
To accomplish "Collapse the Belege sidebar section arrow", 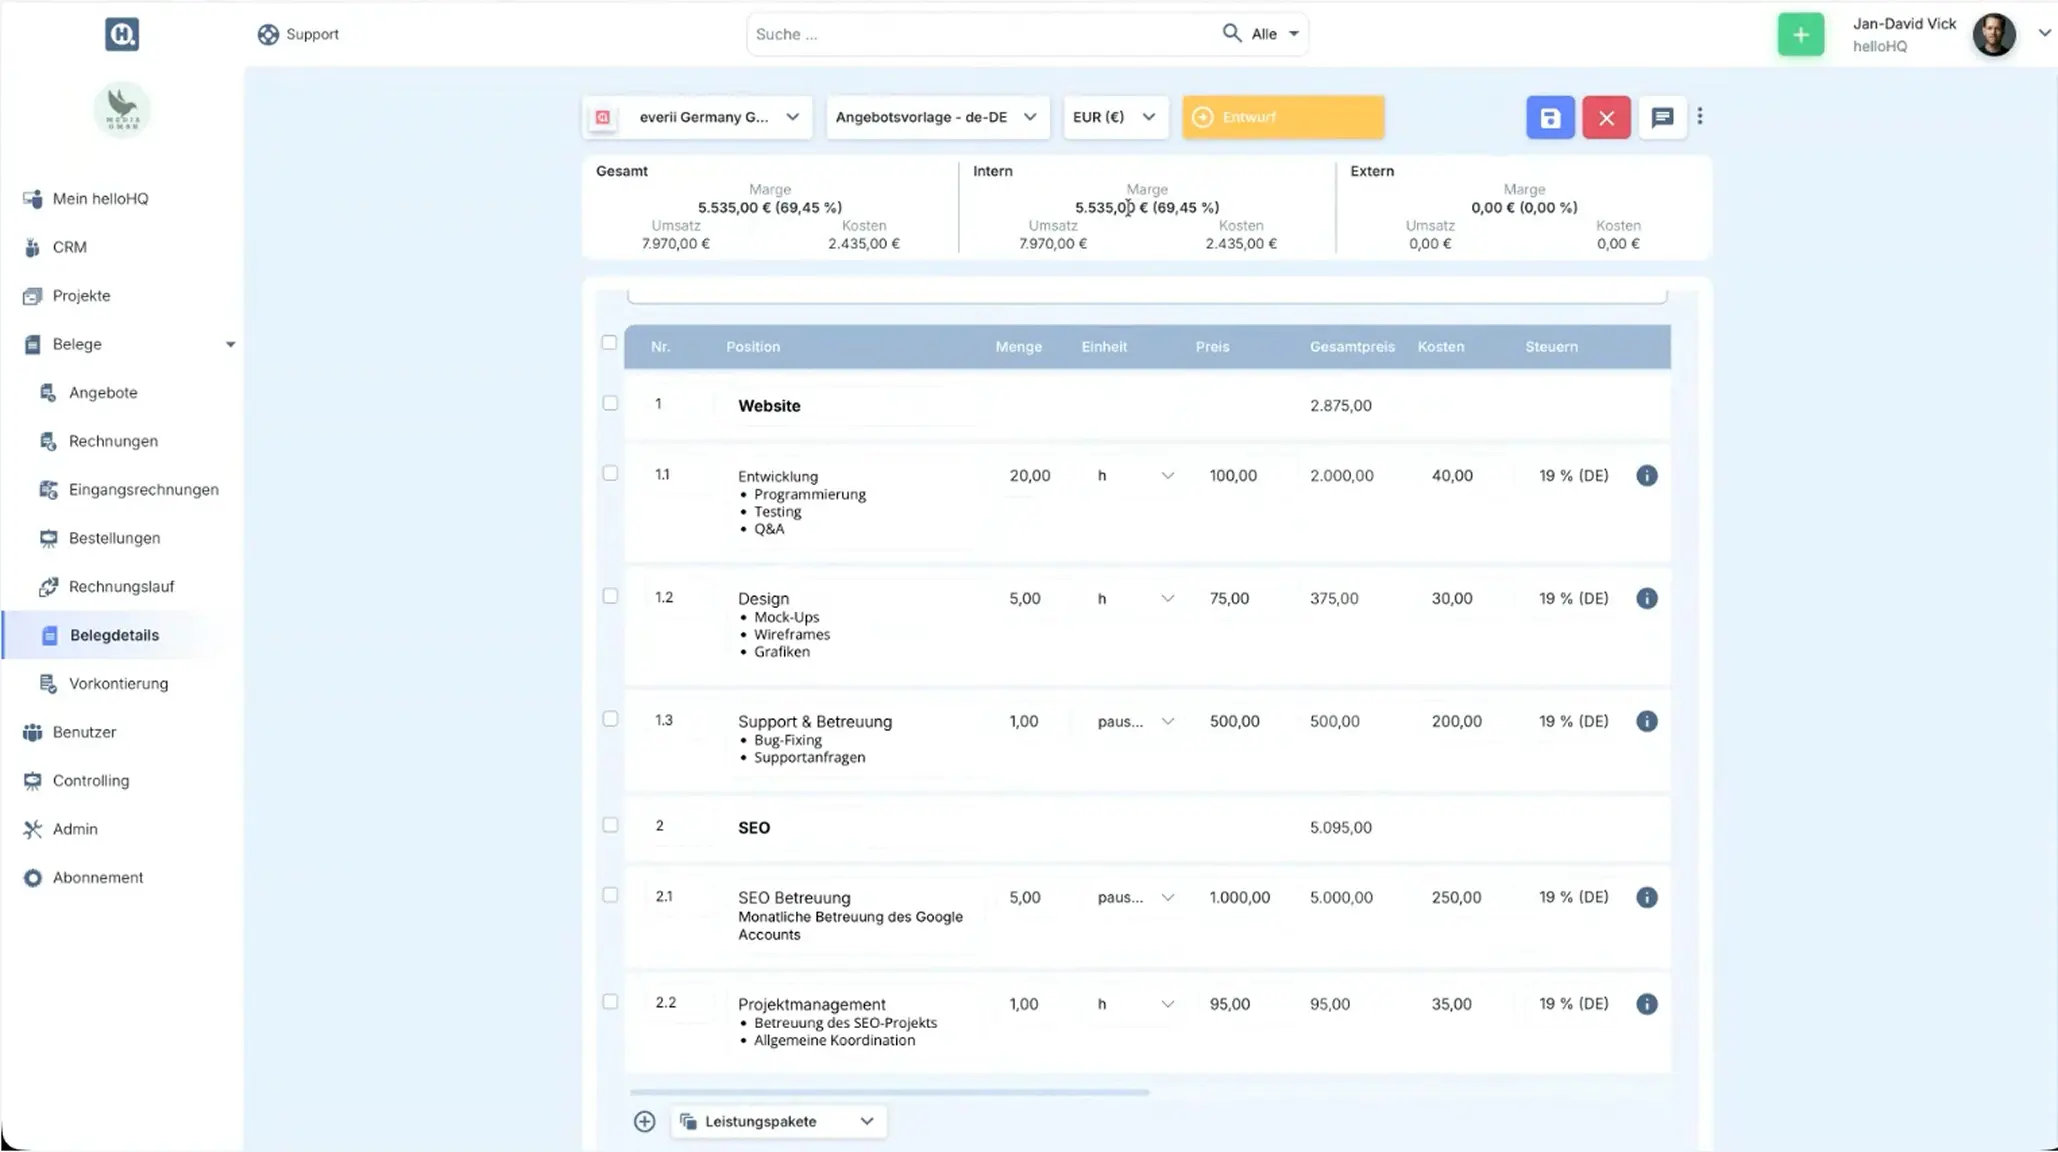I will (x=230, y=345).
